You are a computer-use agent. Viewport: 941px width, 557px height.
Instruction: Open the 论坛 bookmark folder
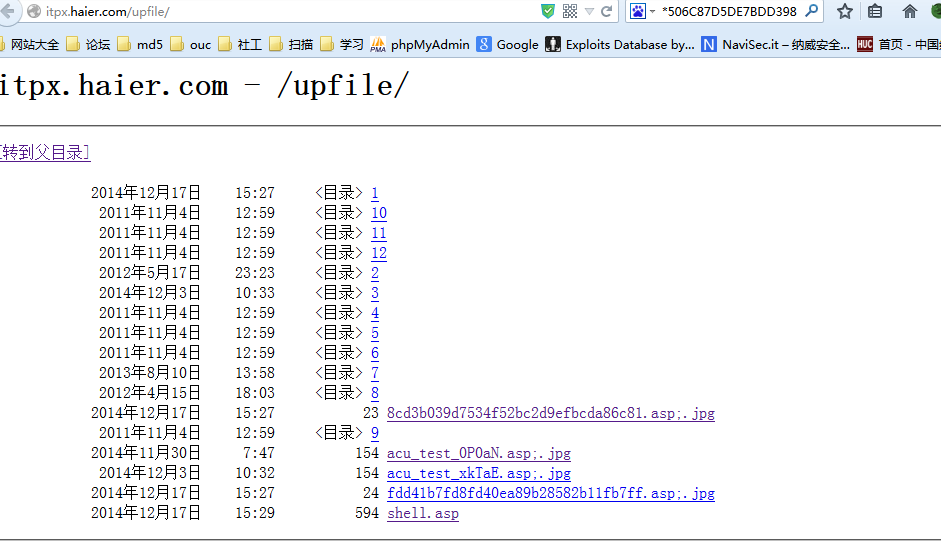[x=88, y=44]
